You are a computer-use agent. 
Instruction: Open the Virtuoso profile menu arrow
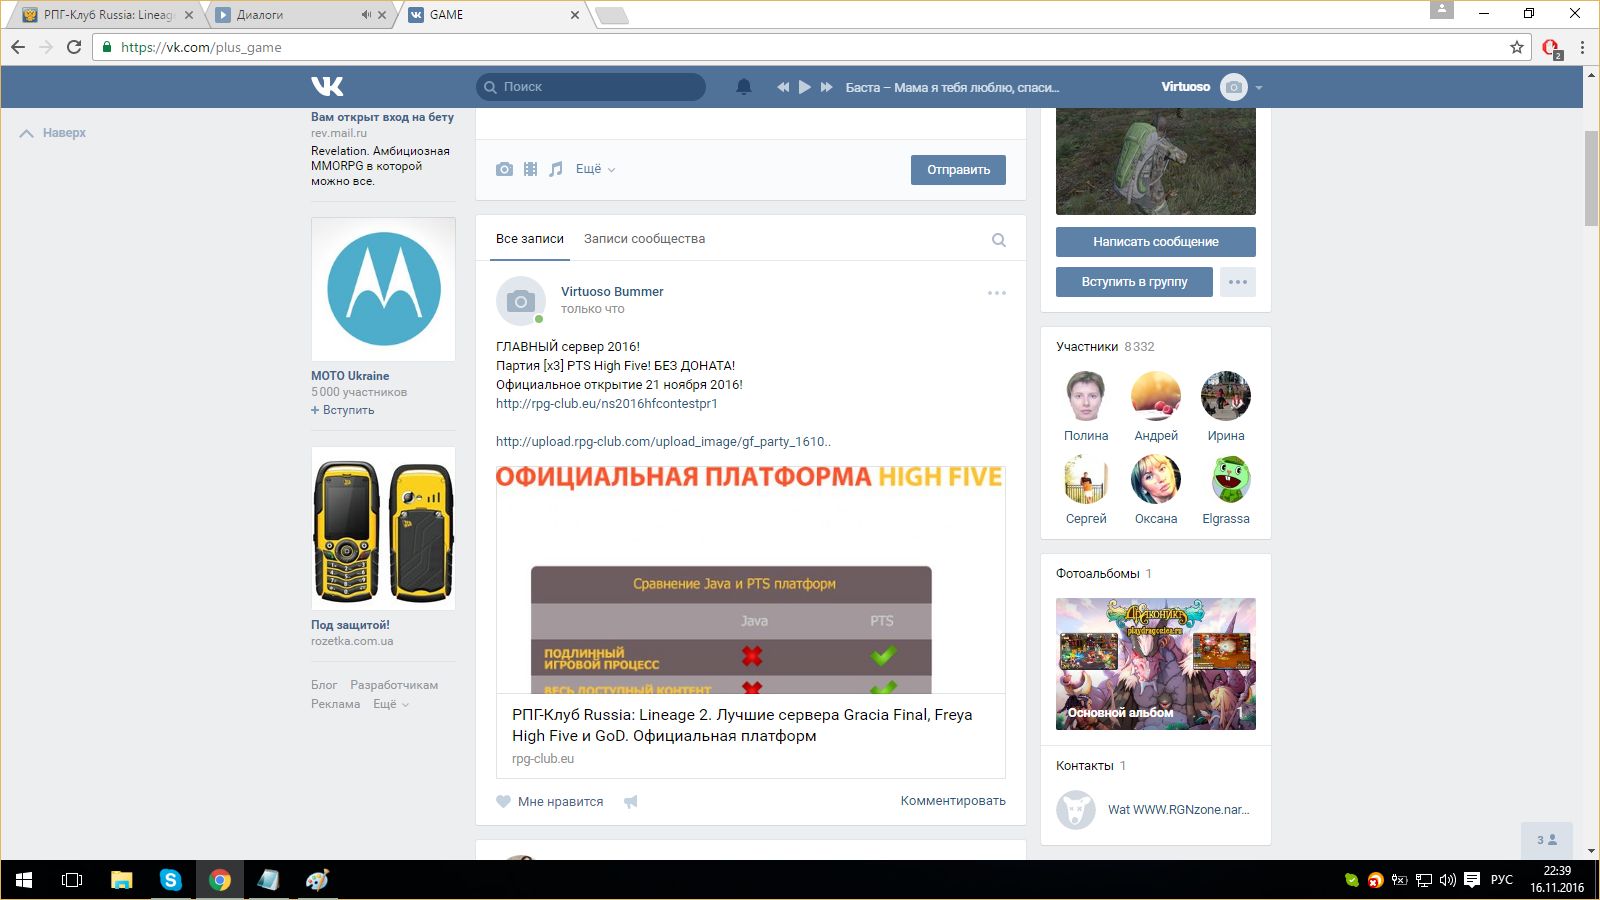click(1259, 88)
